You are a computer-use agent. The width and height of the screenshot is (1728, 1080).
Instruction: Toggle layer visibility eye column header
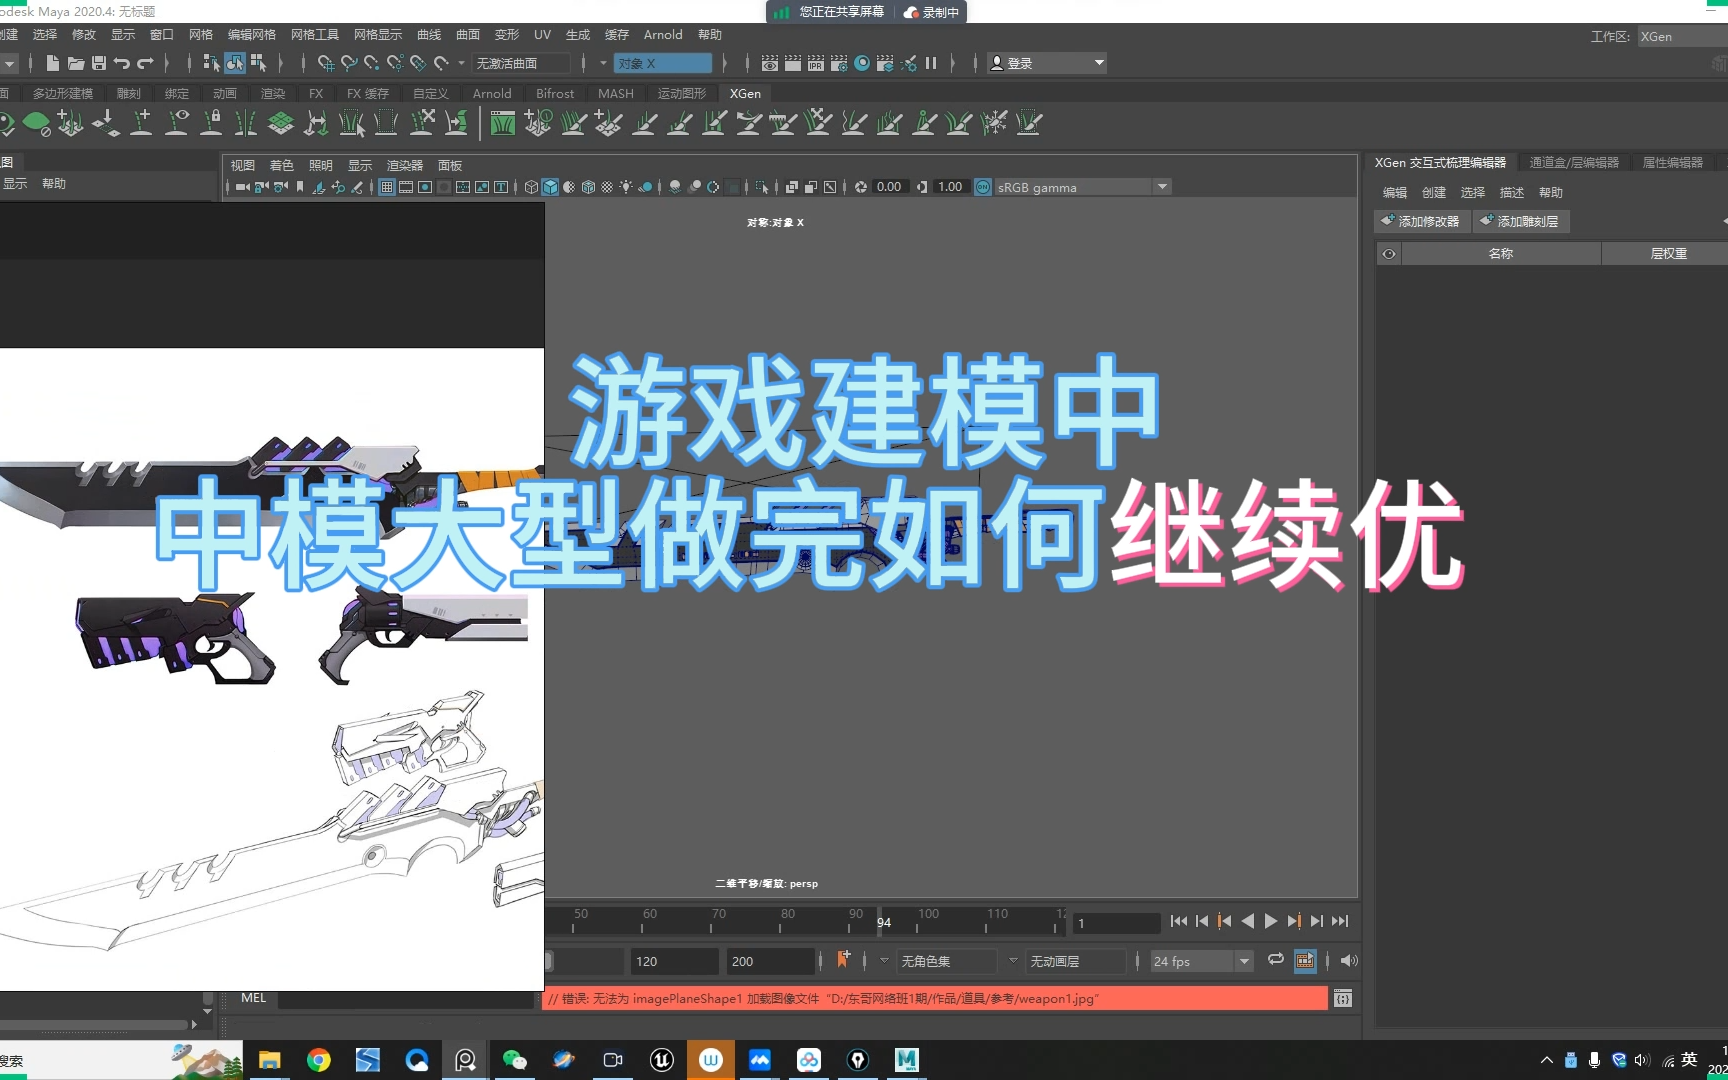1389,254
